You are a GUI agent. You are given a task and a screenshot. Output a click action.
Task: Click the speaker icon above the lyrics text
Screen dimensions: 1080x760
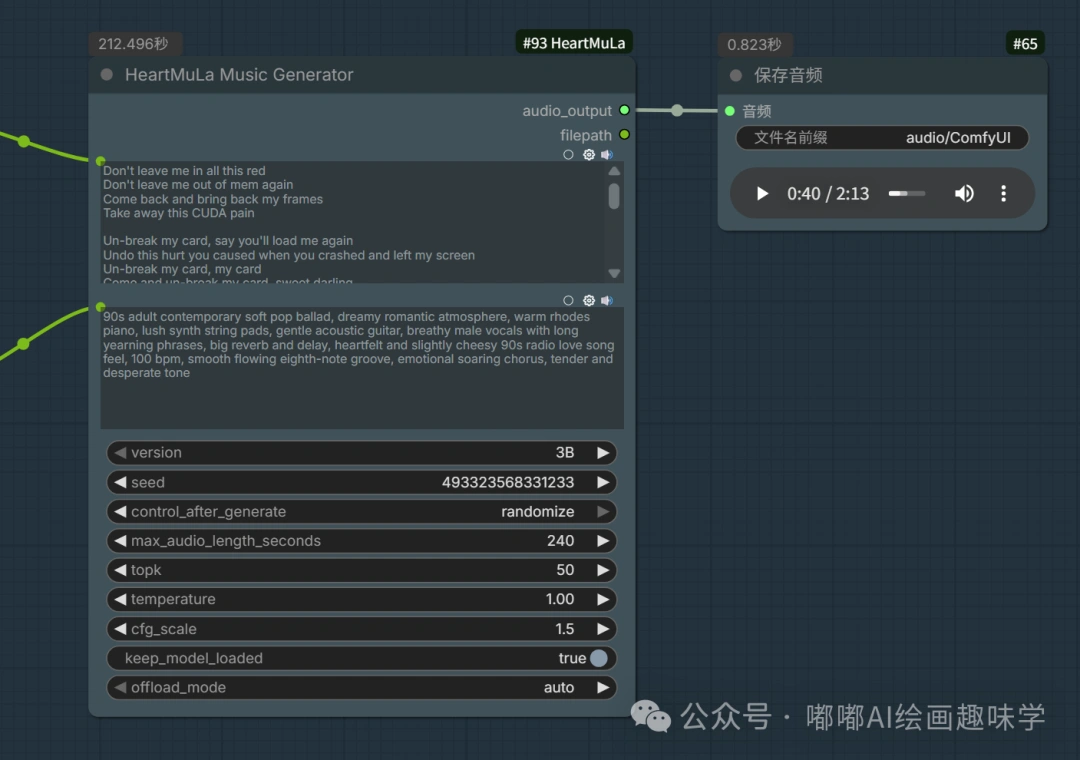pyautogui.click(x=607, y=155)
